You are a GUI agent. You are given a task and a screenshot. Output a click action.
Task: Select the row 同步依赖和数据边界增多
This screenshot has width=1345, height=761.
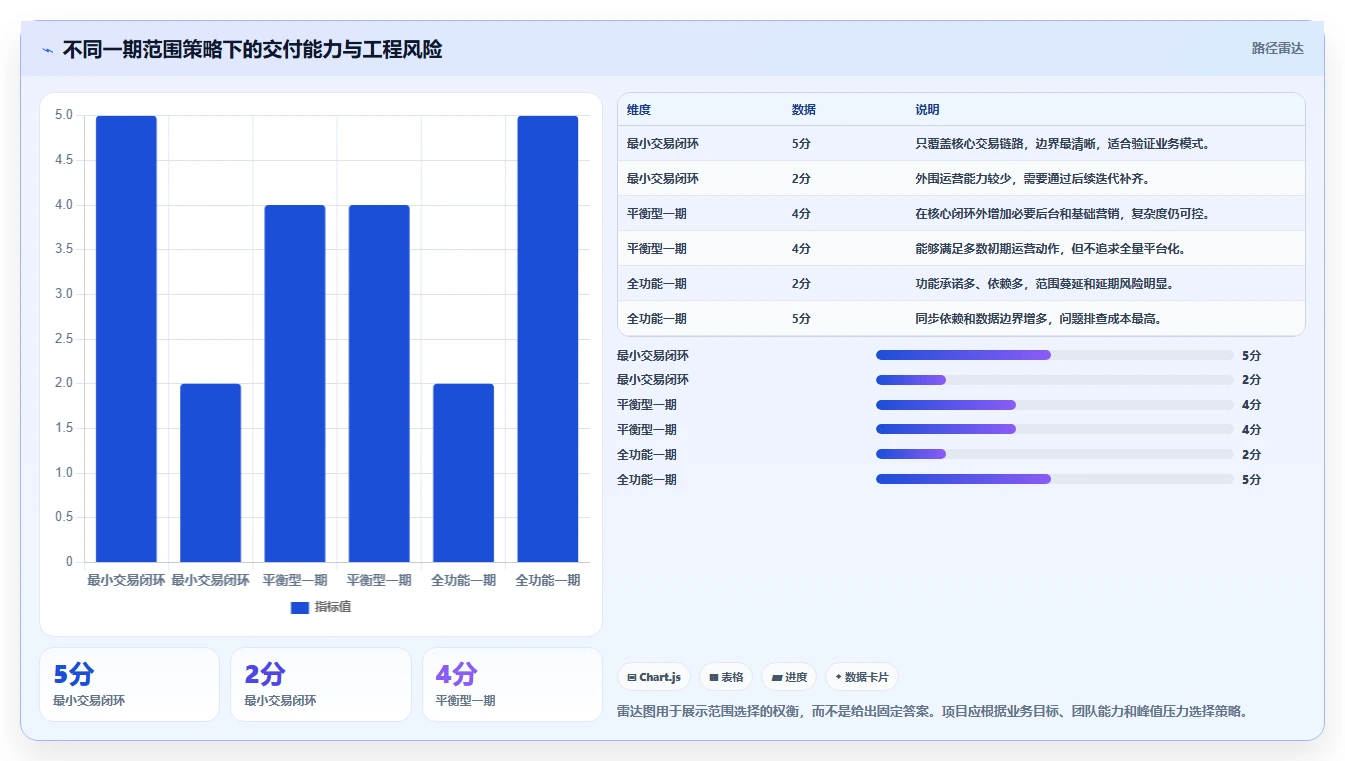(x=961, y=319)
